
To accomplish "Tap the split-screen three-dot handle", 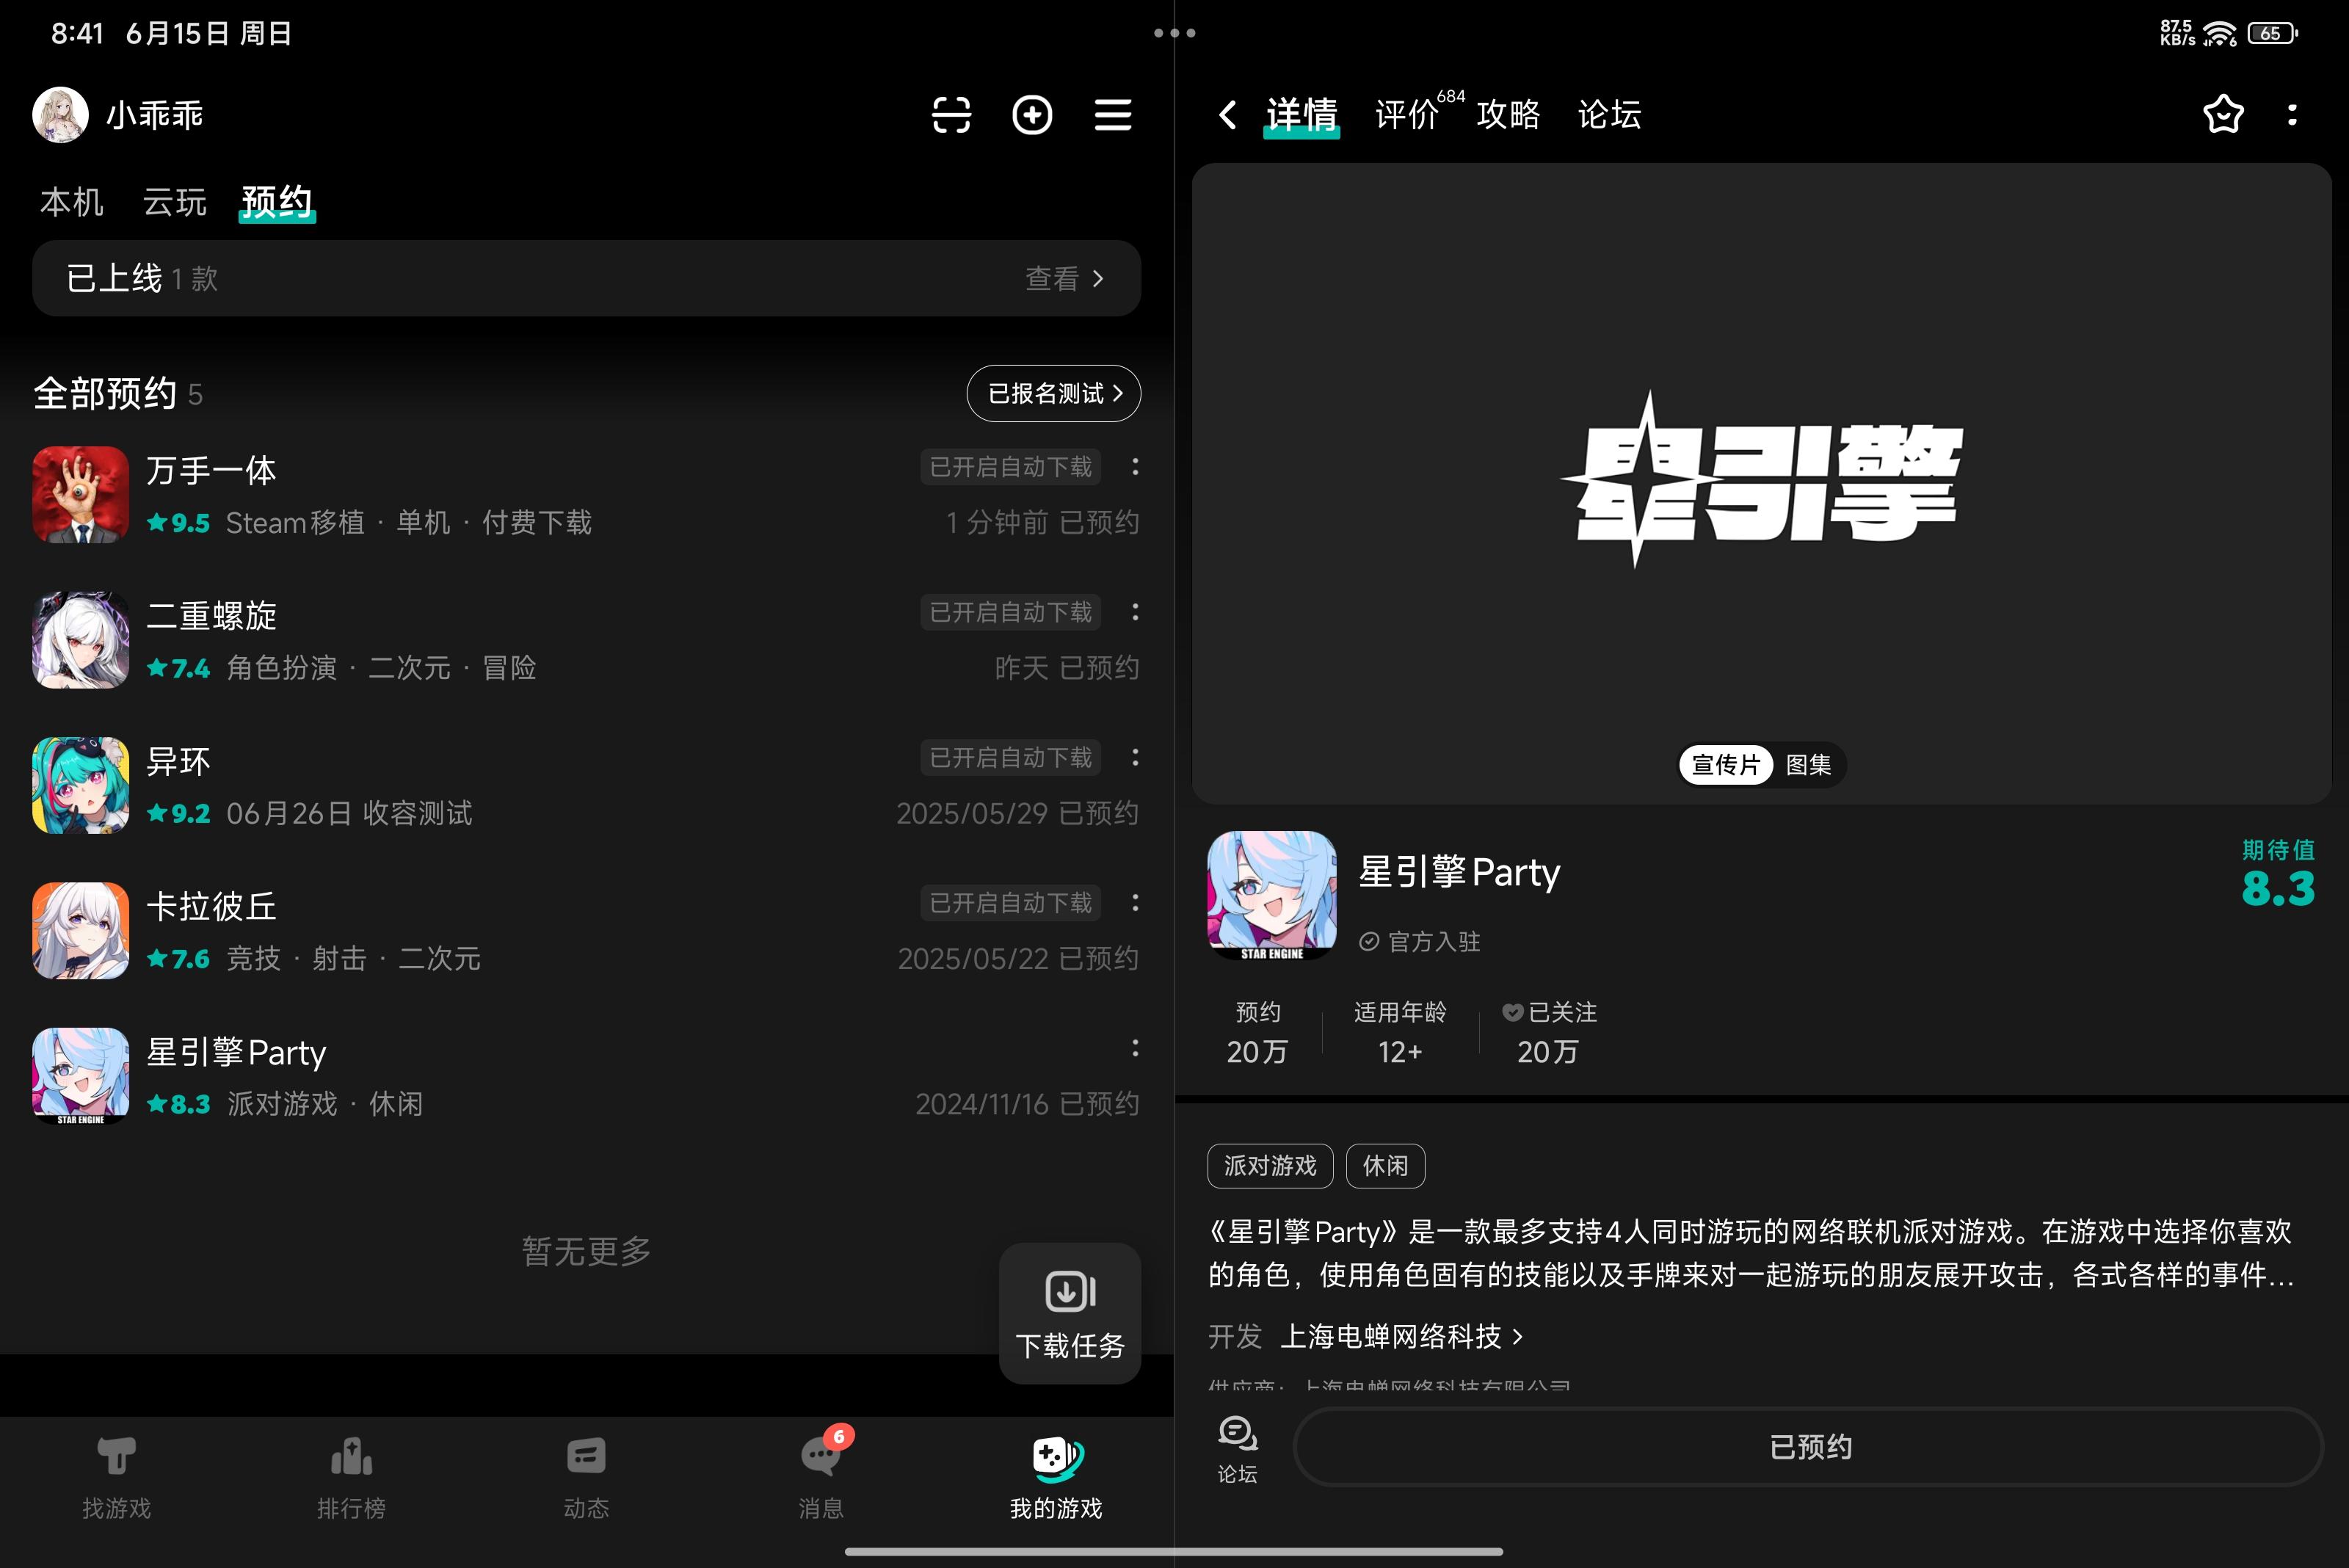I will [x=1174, y=33].
